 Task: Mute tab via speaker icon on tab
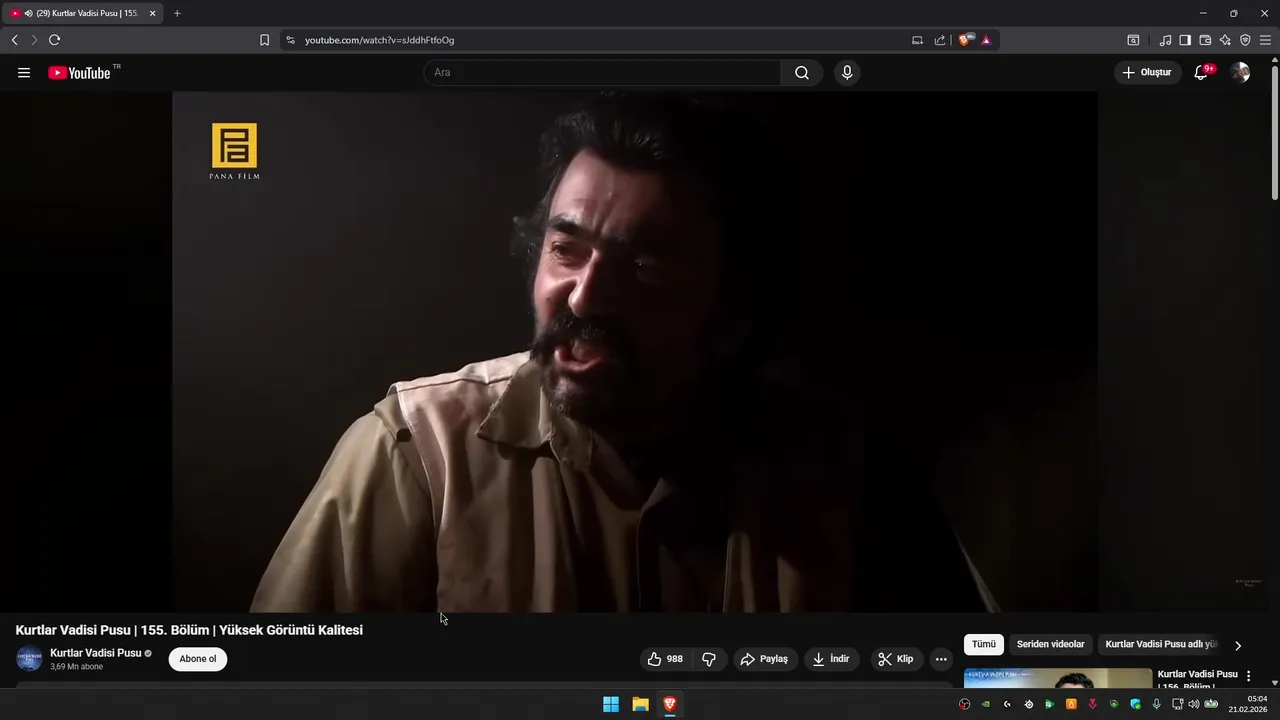pos(28,13)
